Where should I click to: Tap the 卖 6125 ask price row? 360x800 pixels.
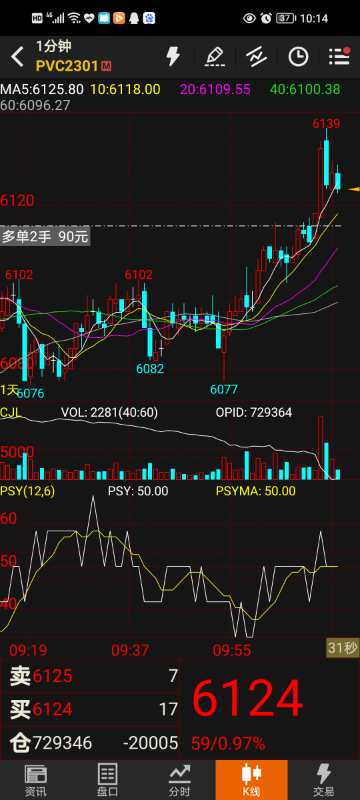point(90,677)
